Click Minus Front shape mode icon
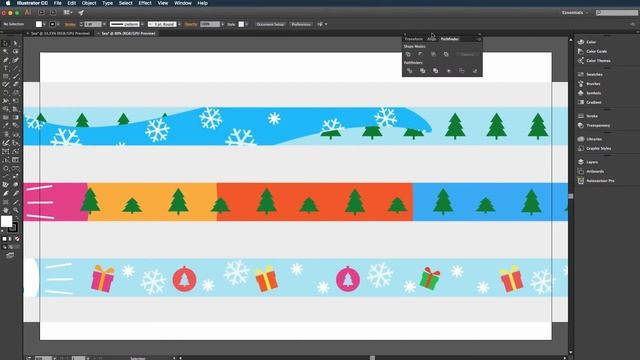This screenshot has width=640, height=360. coord(420,54)
